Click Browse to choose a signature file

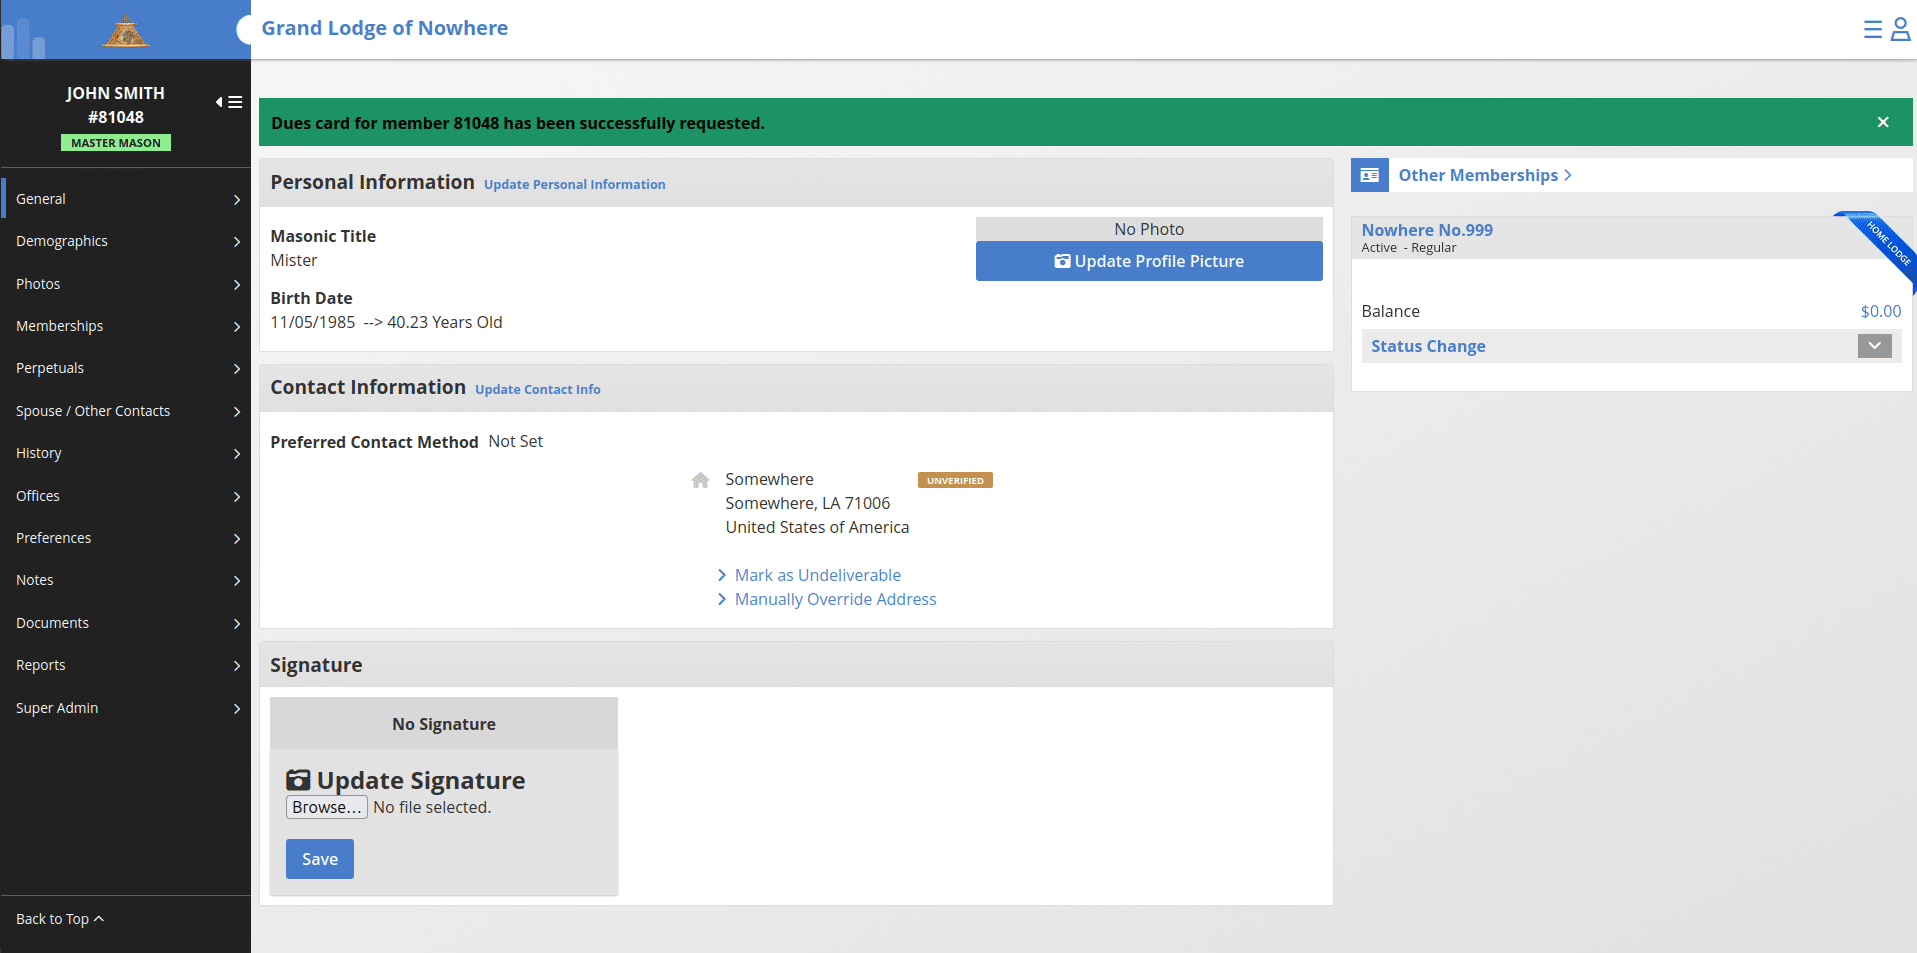[327, 807]
